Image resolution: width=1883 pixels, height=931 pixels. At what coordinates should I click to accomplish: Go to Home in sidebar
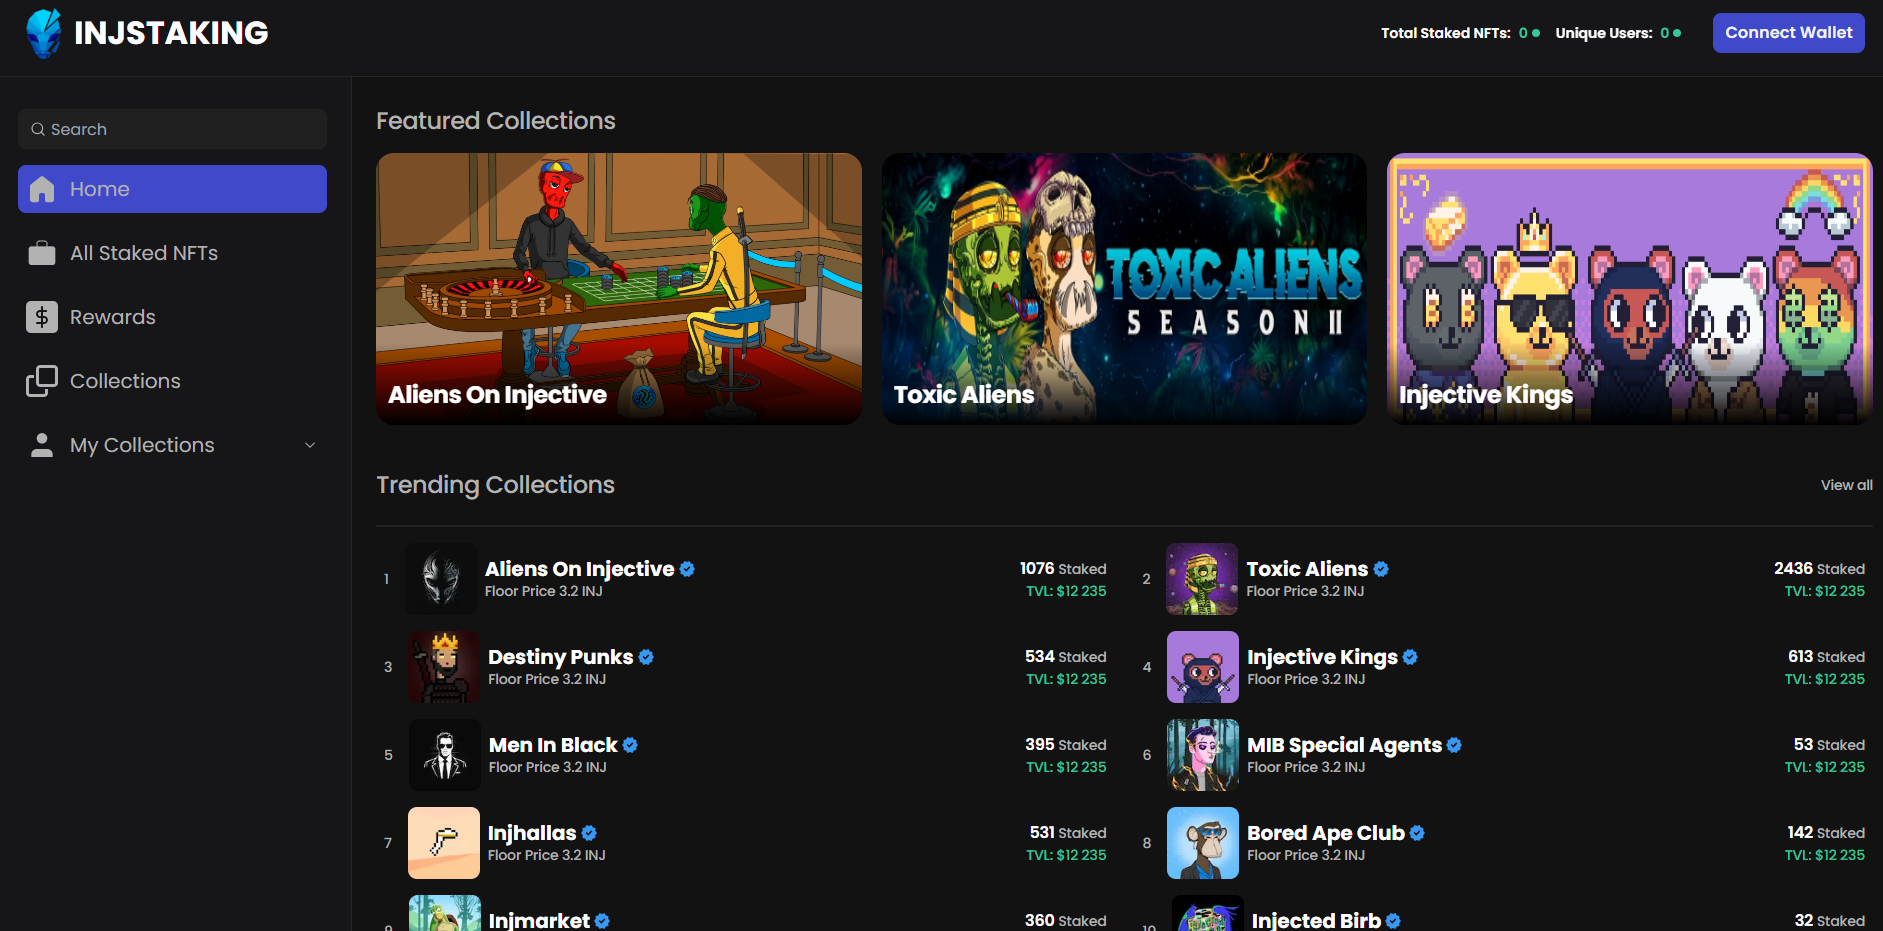click(x=172, y=189)
